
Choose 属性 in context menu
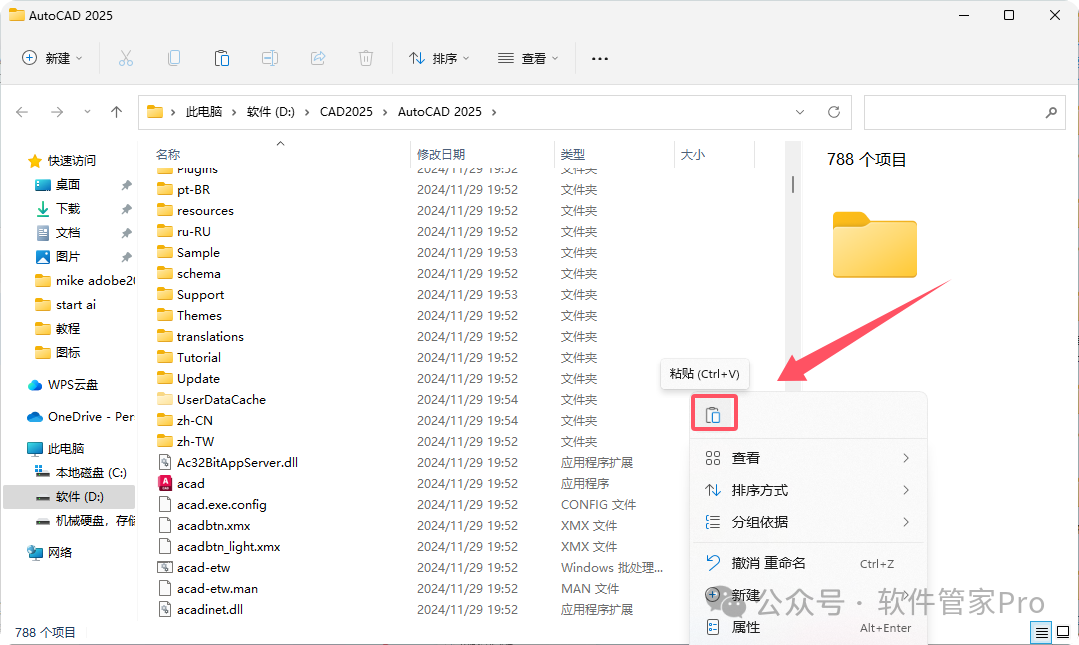point(808,627)
